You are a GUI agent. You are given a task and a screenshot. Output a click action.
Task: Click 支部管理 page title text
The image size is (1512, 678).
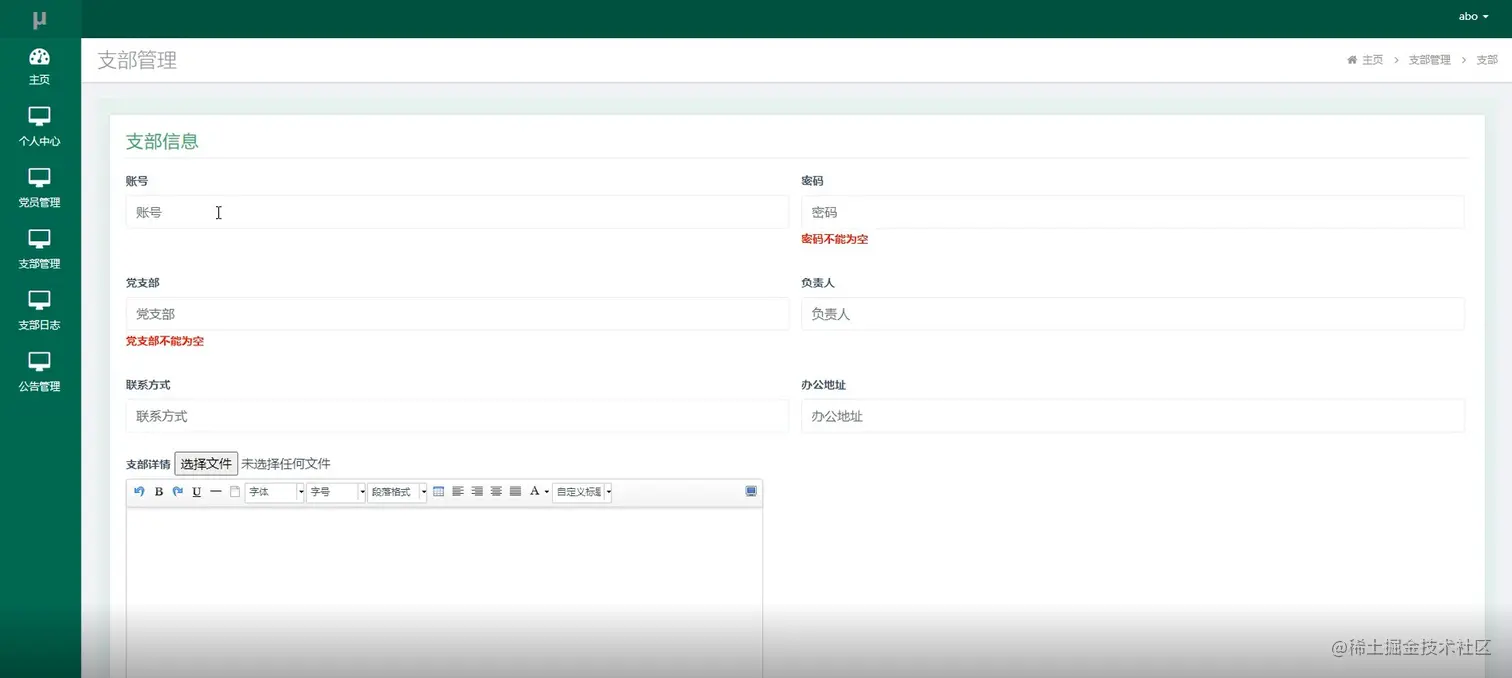(x=137, y=60)
